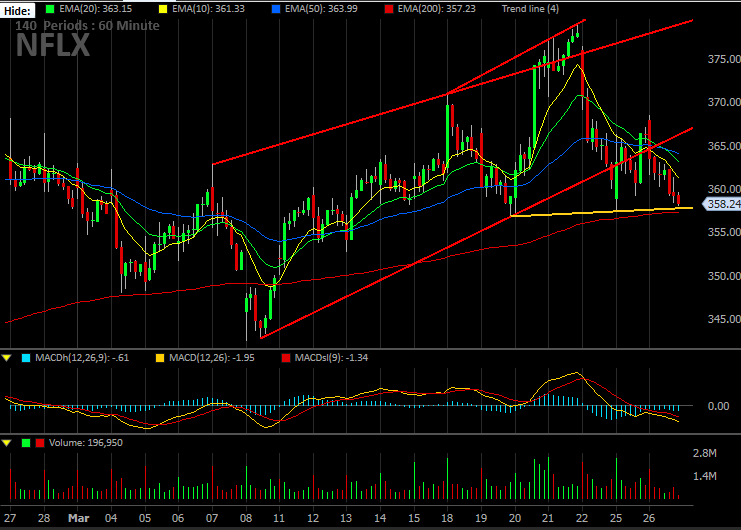Collapse the Volume panel triangle
This screenshot has height=530, width=741.
pos(7,443)
